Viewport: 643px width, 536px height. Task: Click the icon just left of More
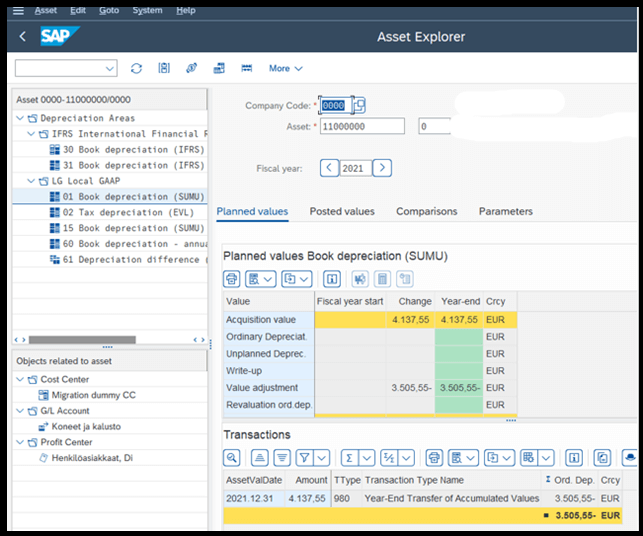[246, 68]
